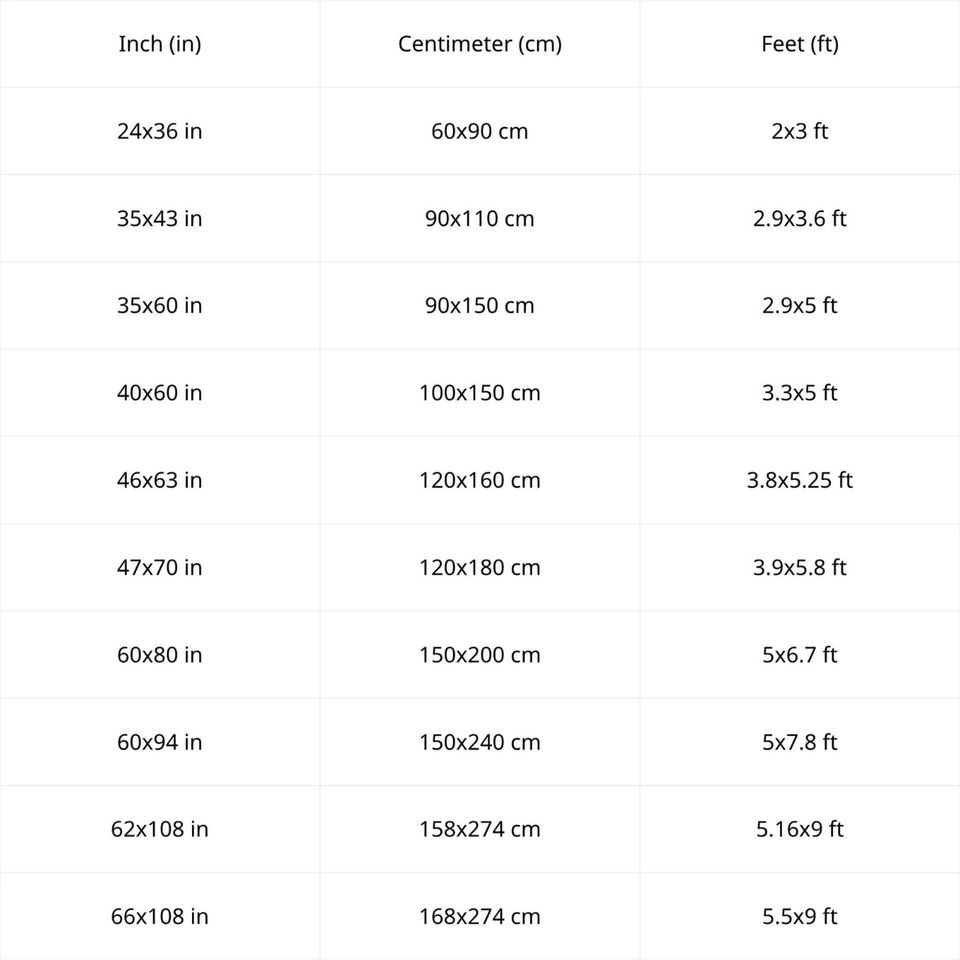Click the 3.8x5.25 ft cell

click(800, 480)
